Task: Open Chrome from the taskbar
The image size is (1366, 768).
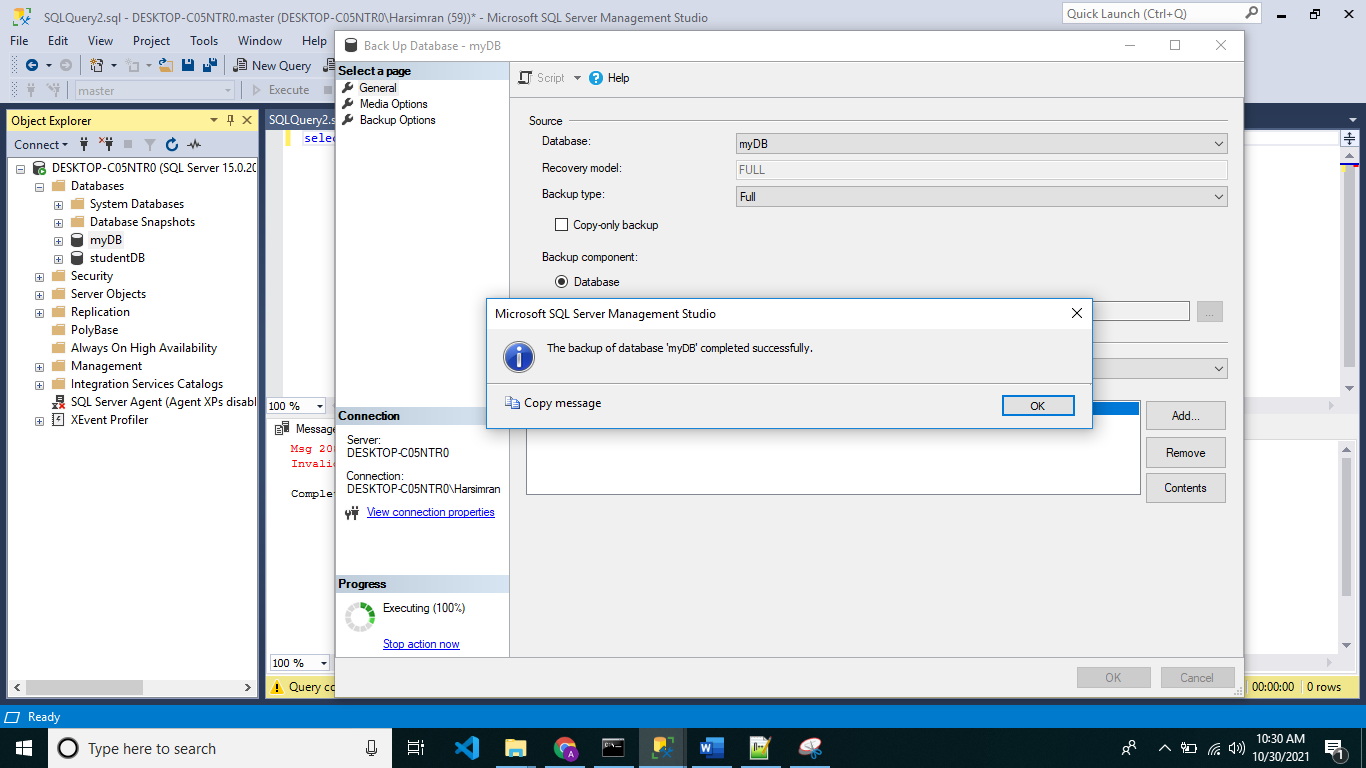Action: click(565, 748)
